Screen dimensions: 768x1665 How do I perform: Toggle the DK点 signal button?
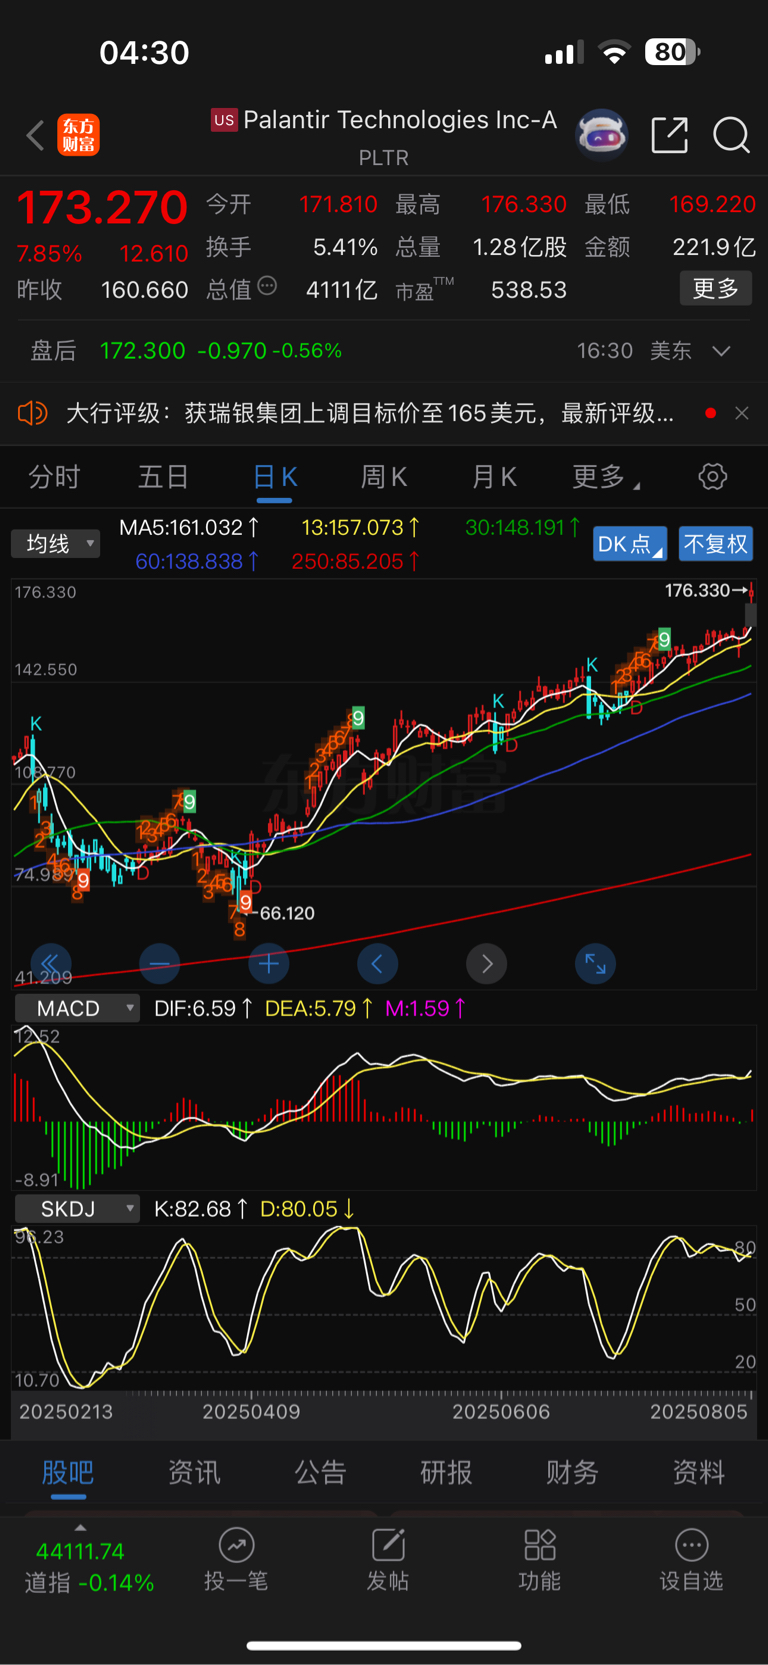coord(629,544)
